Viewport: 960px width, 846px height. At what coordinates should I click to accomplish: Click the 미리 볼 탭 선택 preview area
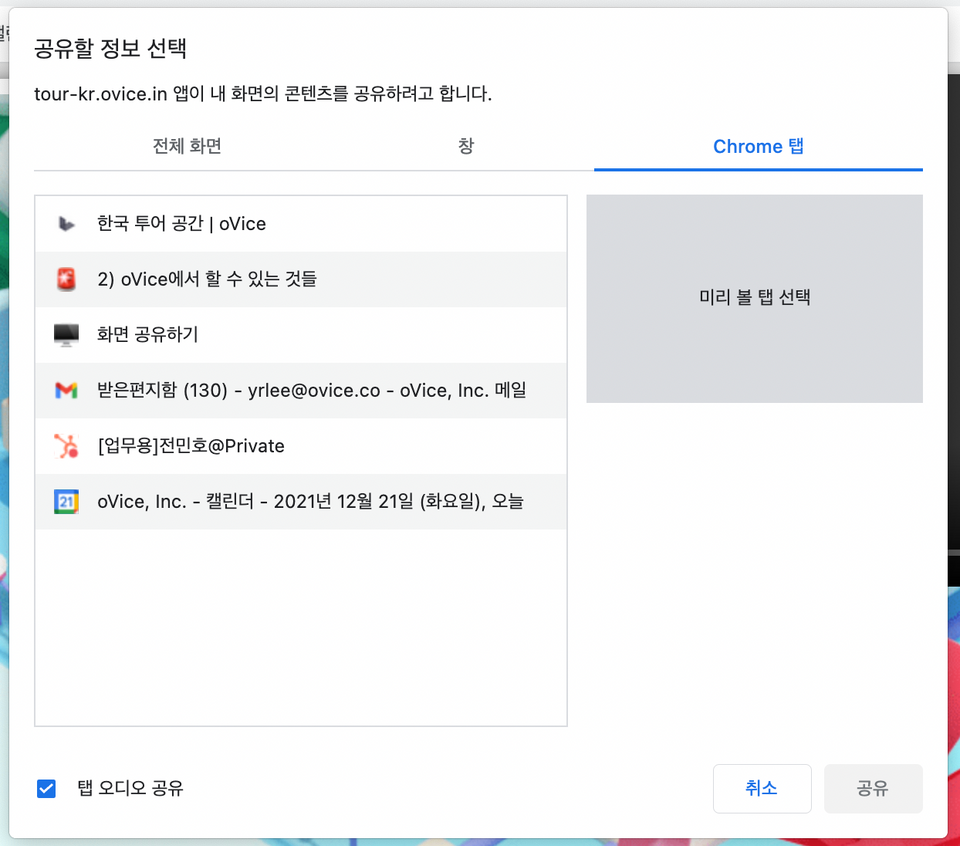[754, 299]
